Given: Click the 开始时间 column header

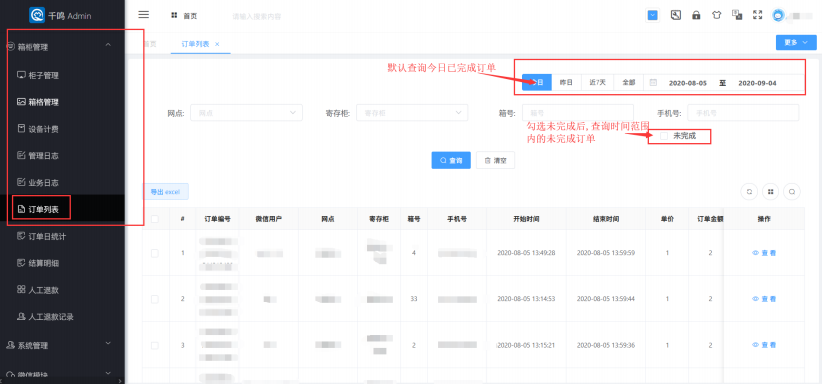Looking at the screenshot, I should (526, 219).
